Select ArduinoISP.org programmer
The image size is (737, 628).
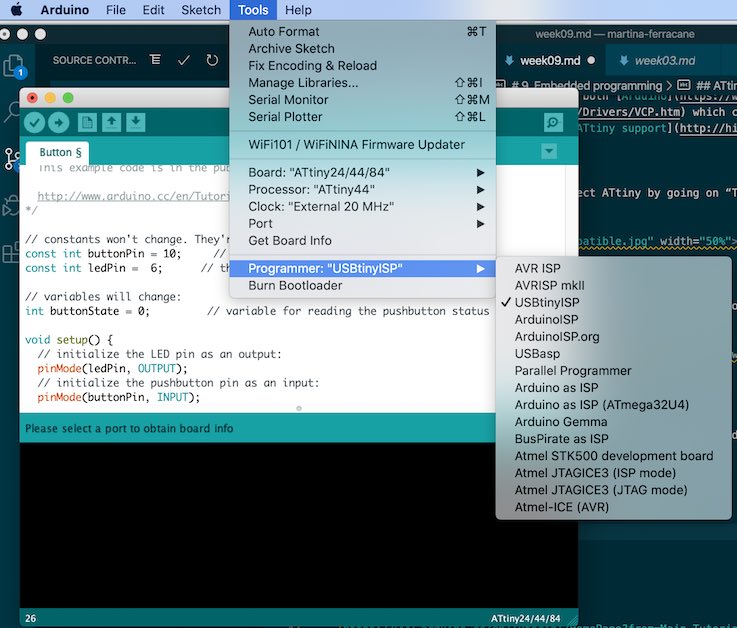tap(613, 337)
